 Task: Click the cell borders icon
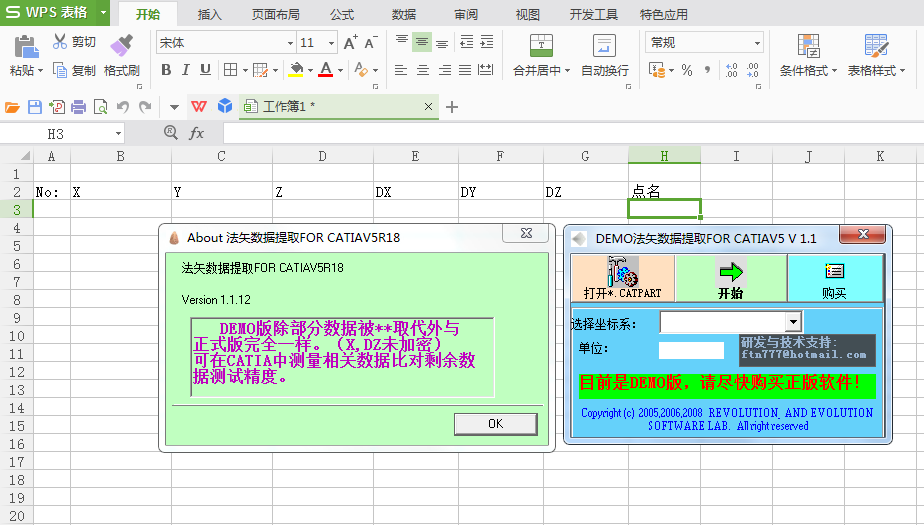pos(230,70)
